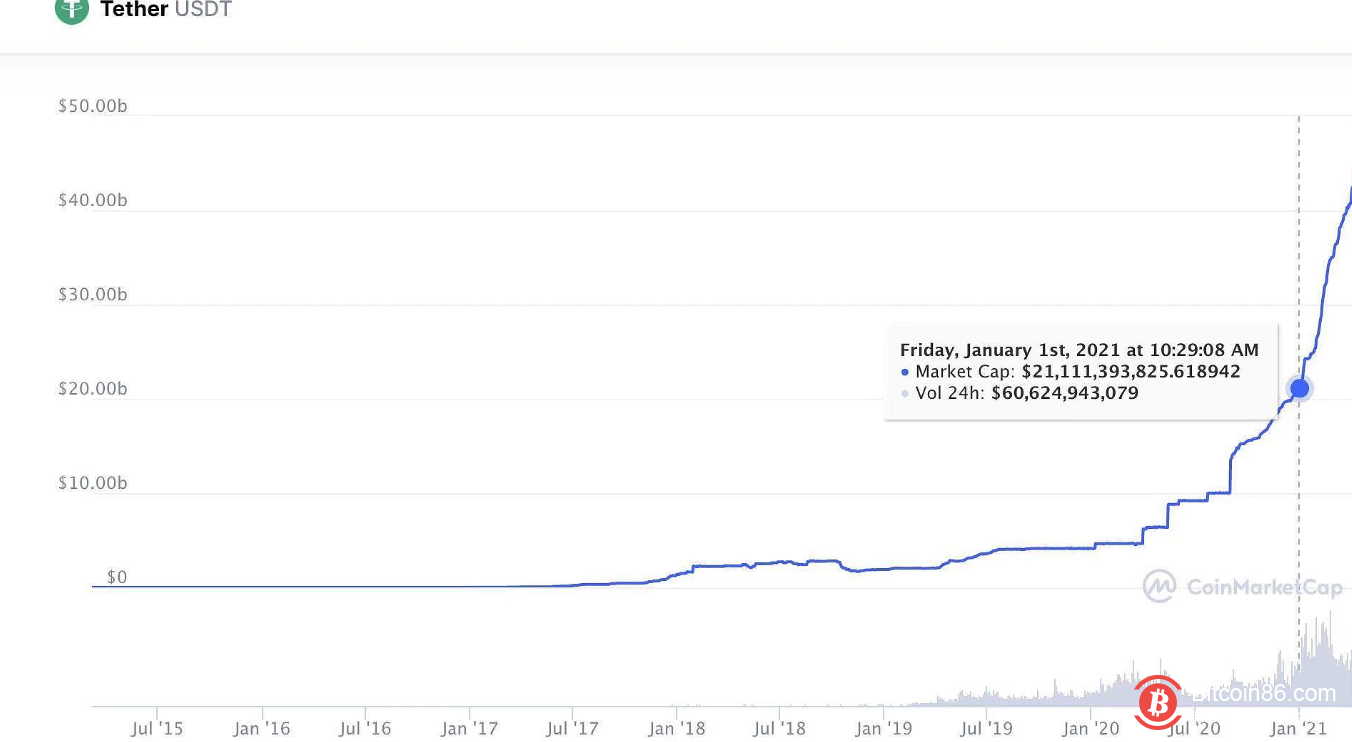Select the Jan '18 label on the time axis
1352x742 pixels.
point(675,728)
